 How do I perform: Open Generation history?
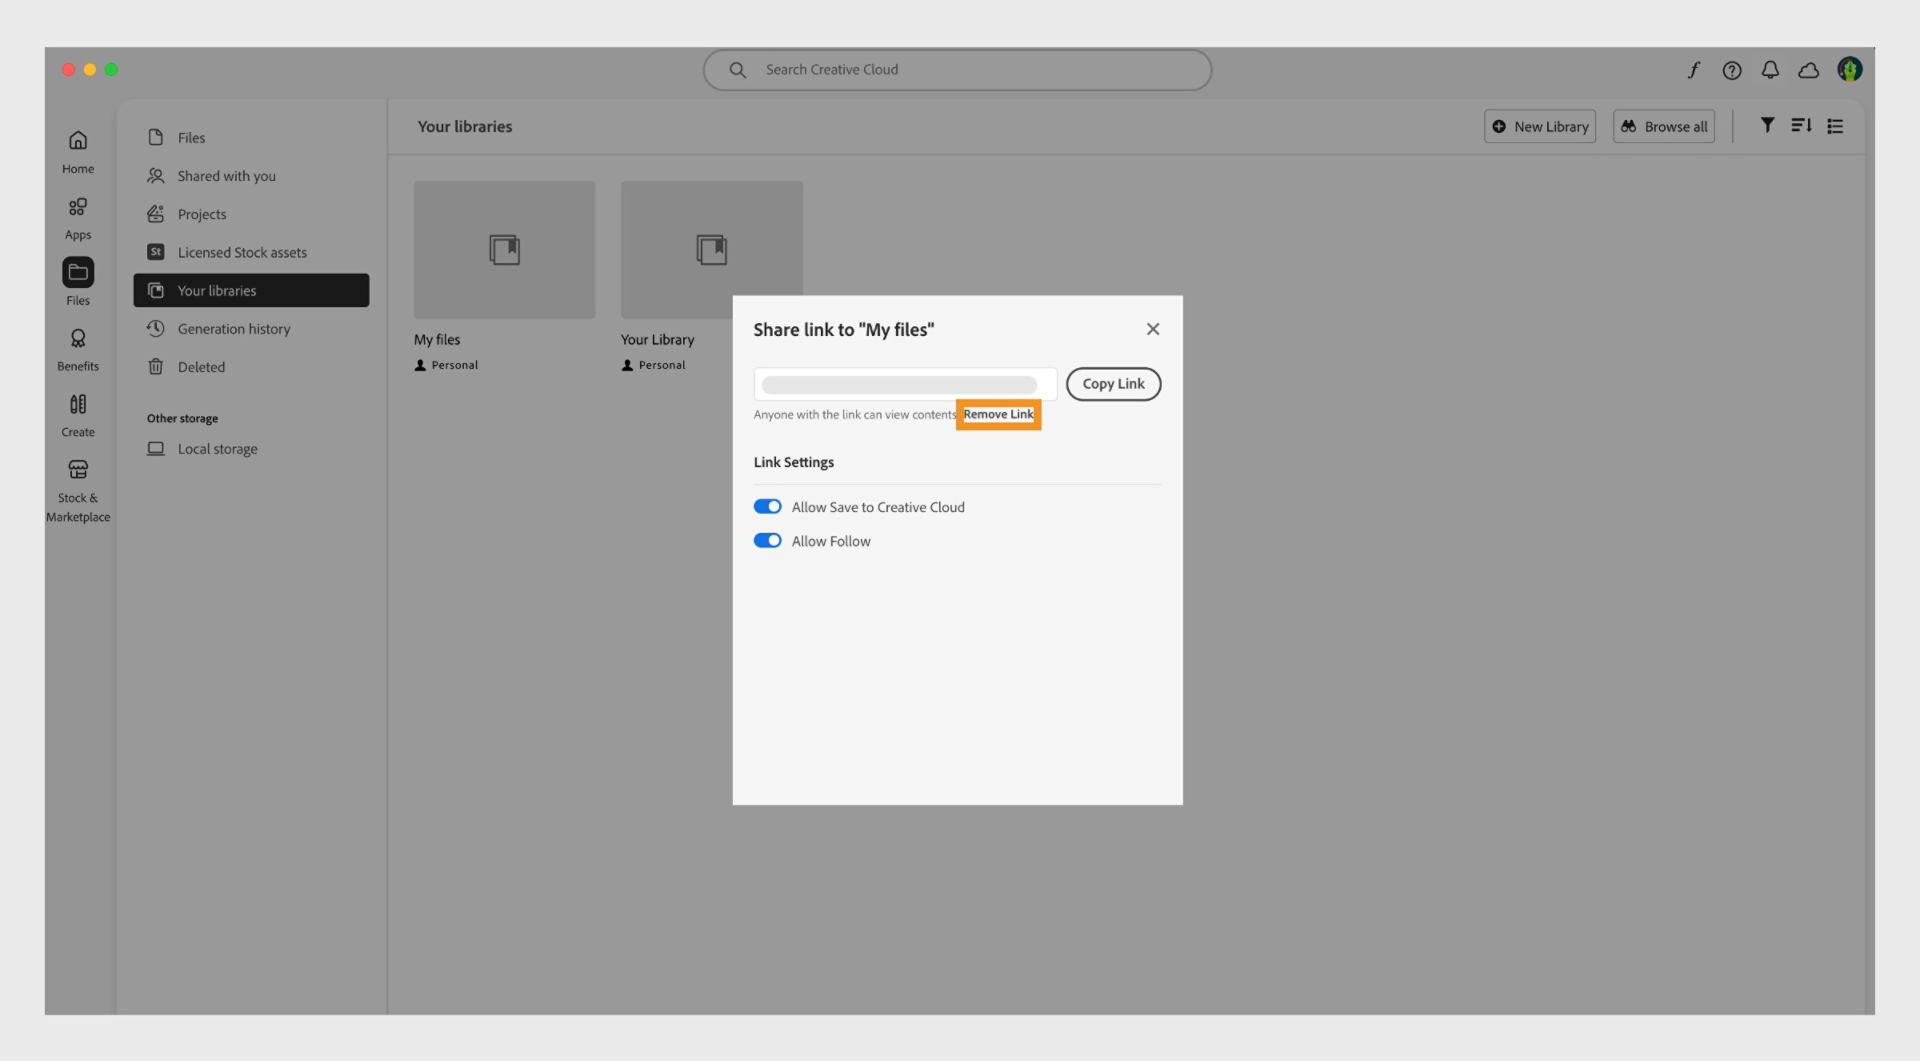click(232, 328)
